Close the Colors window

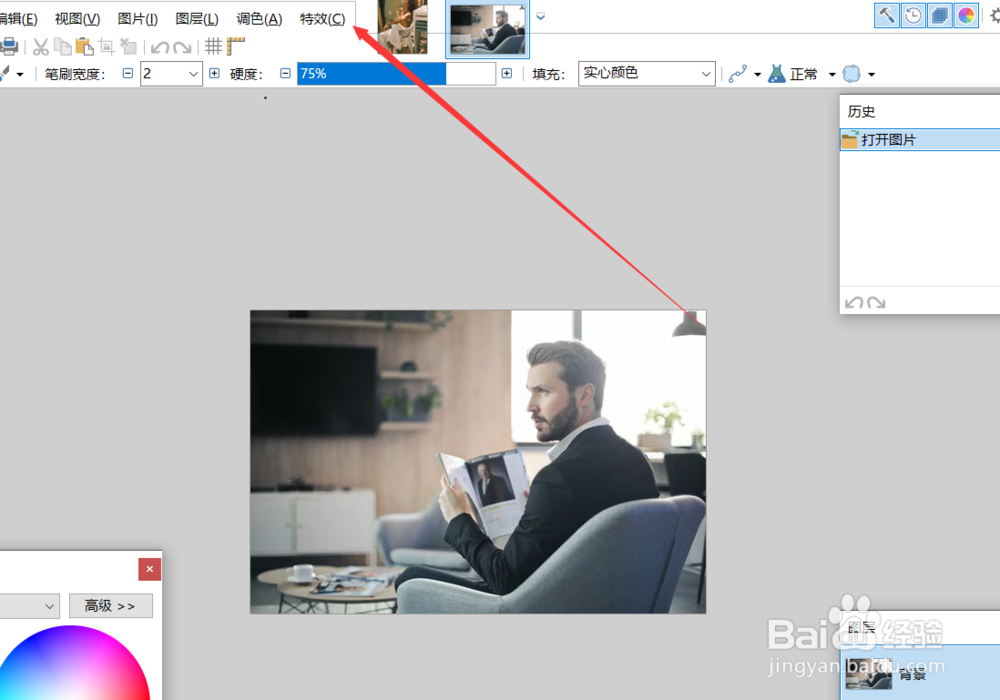(149, 569)
